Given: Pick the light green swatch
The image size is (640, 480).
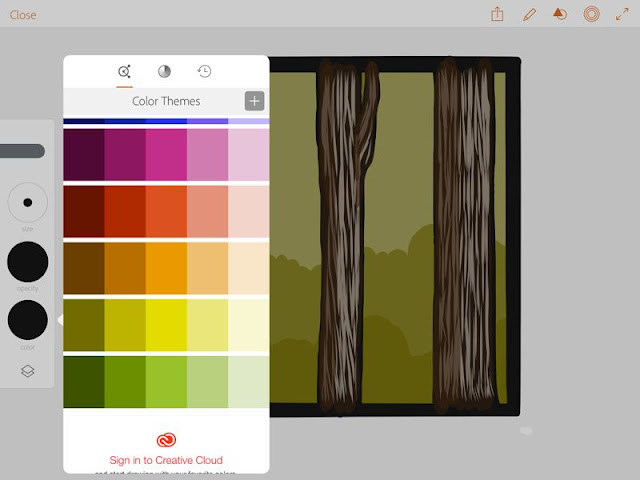Looking at the screenshot, I should point(207,382).
